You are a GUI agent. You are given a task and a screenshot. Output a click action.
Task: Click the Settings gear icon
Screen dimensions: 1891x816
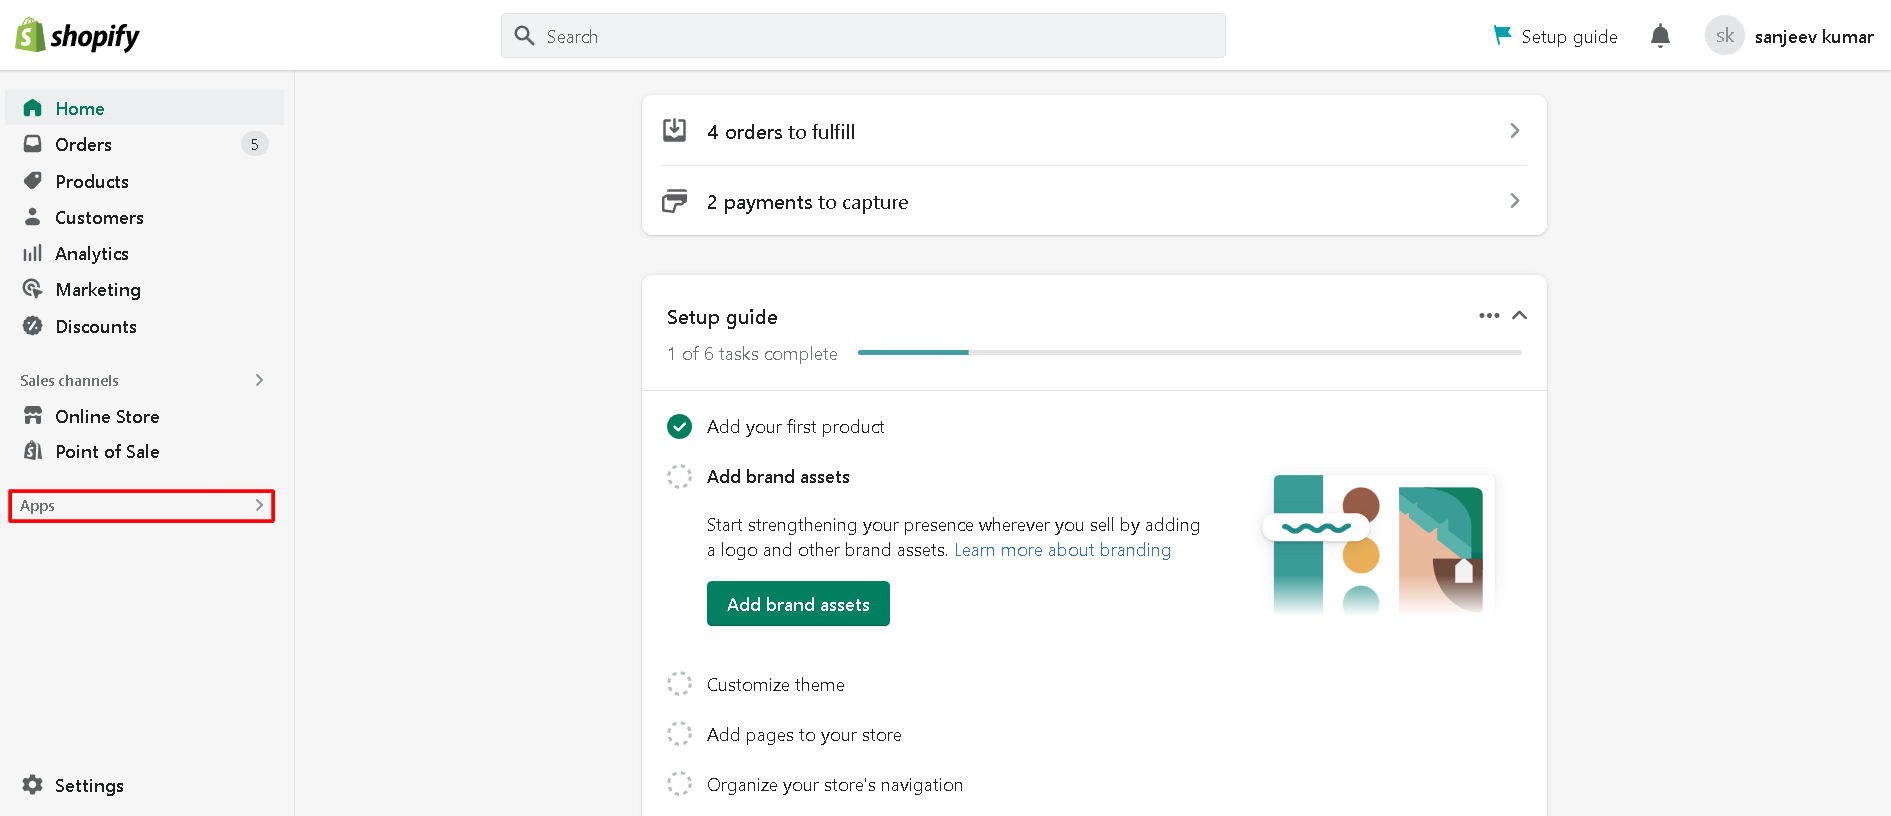click(x=33, y=785)
